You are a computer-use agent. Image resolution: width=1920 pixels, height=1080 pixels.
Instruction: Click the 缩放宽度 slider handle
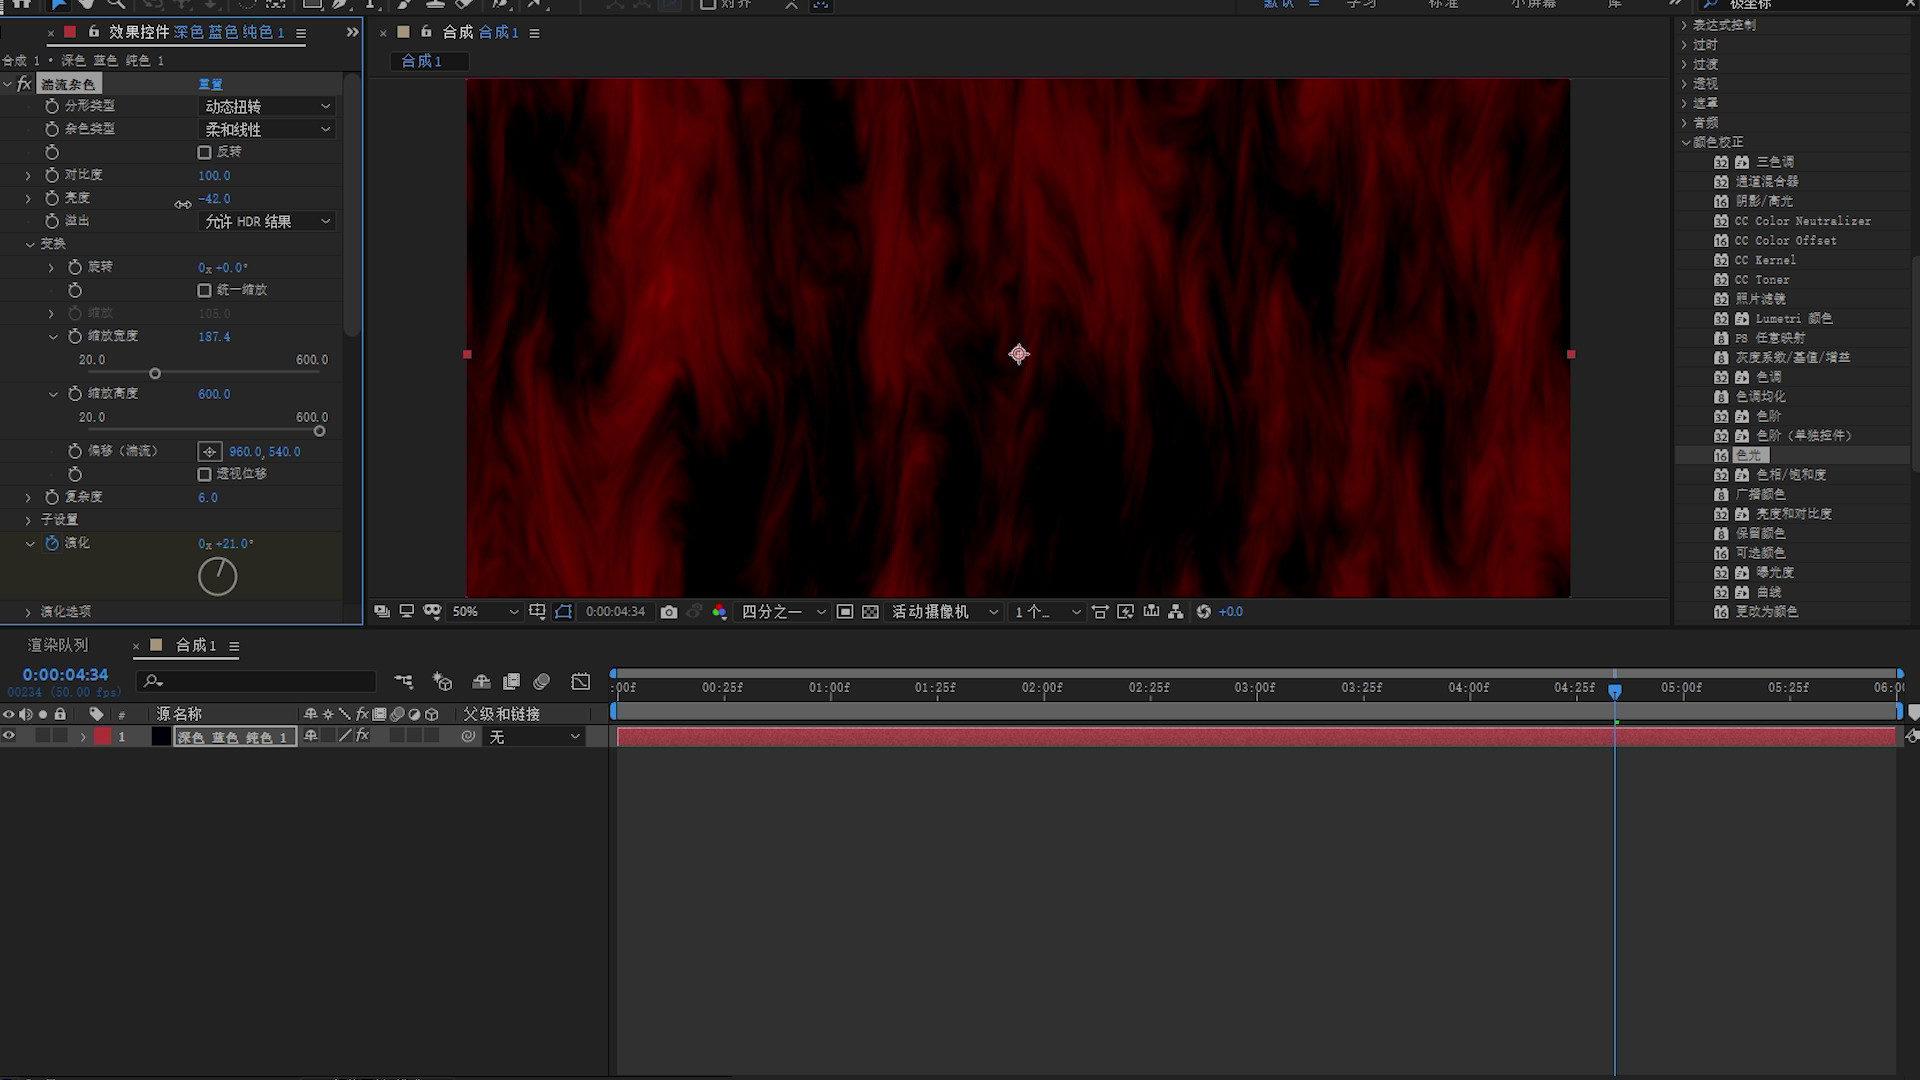pos(155,374)
